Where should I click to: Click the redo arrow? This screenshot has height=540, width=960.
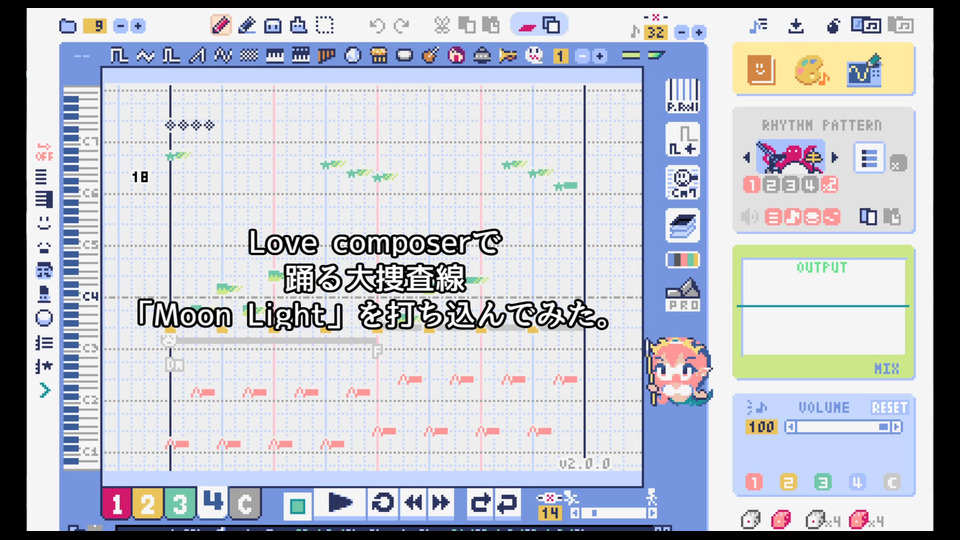[x=402, y=26]
